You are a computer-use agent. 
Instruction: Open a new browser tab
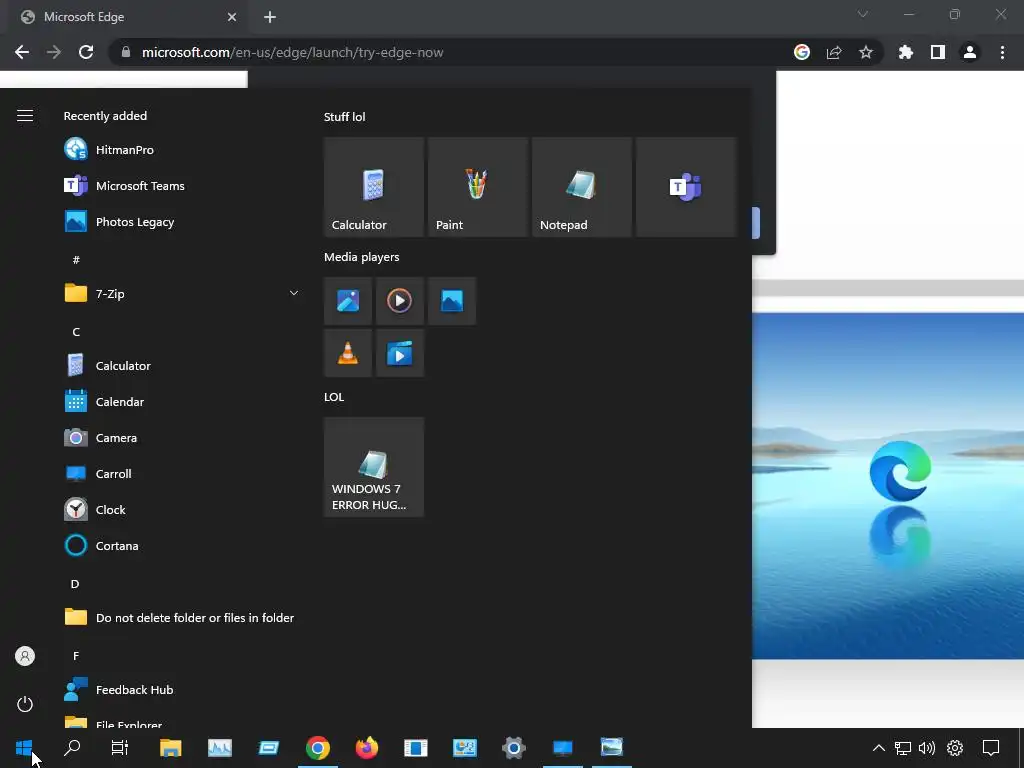tap(270, 17)
